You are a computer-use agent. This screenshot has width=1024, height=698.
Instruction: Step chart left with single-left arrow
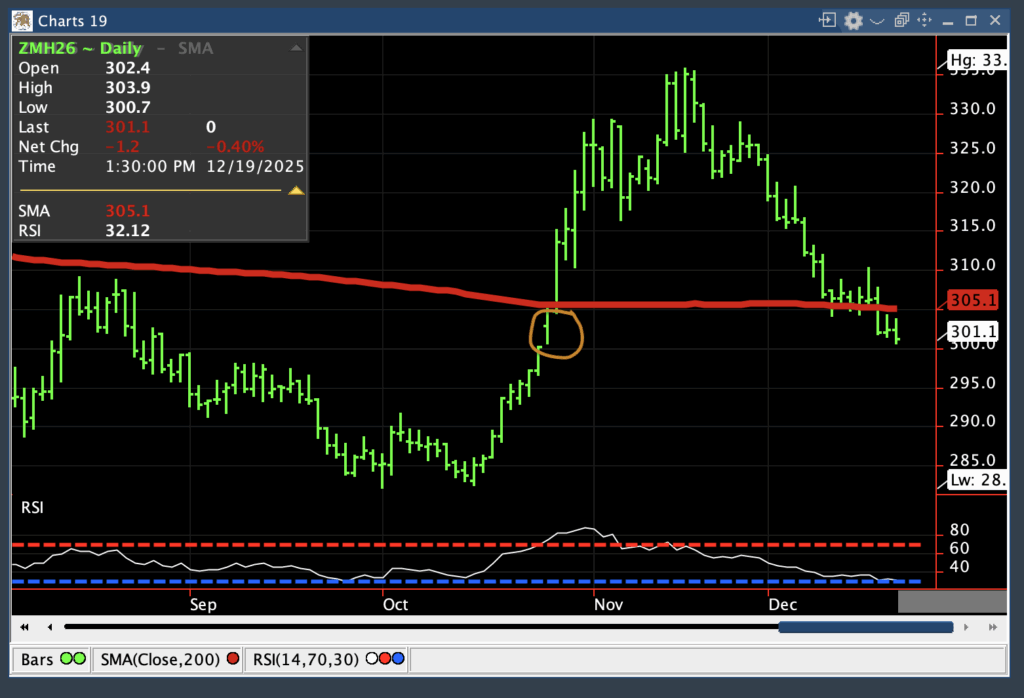point(49,627)
